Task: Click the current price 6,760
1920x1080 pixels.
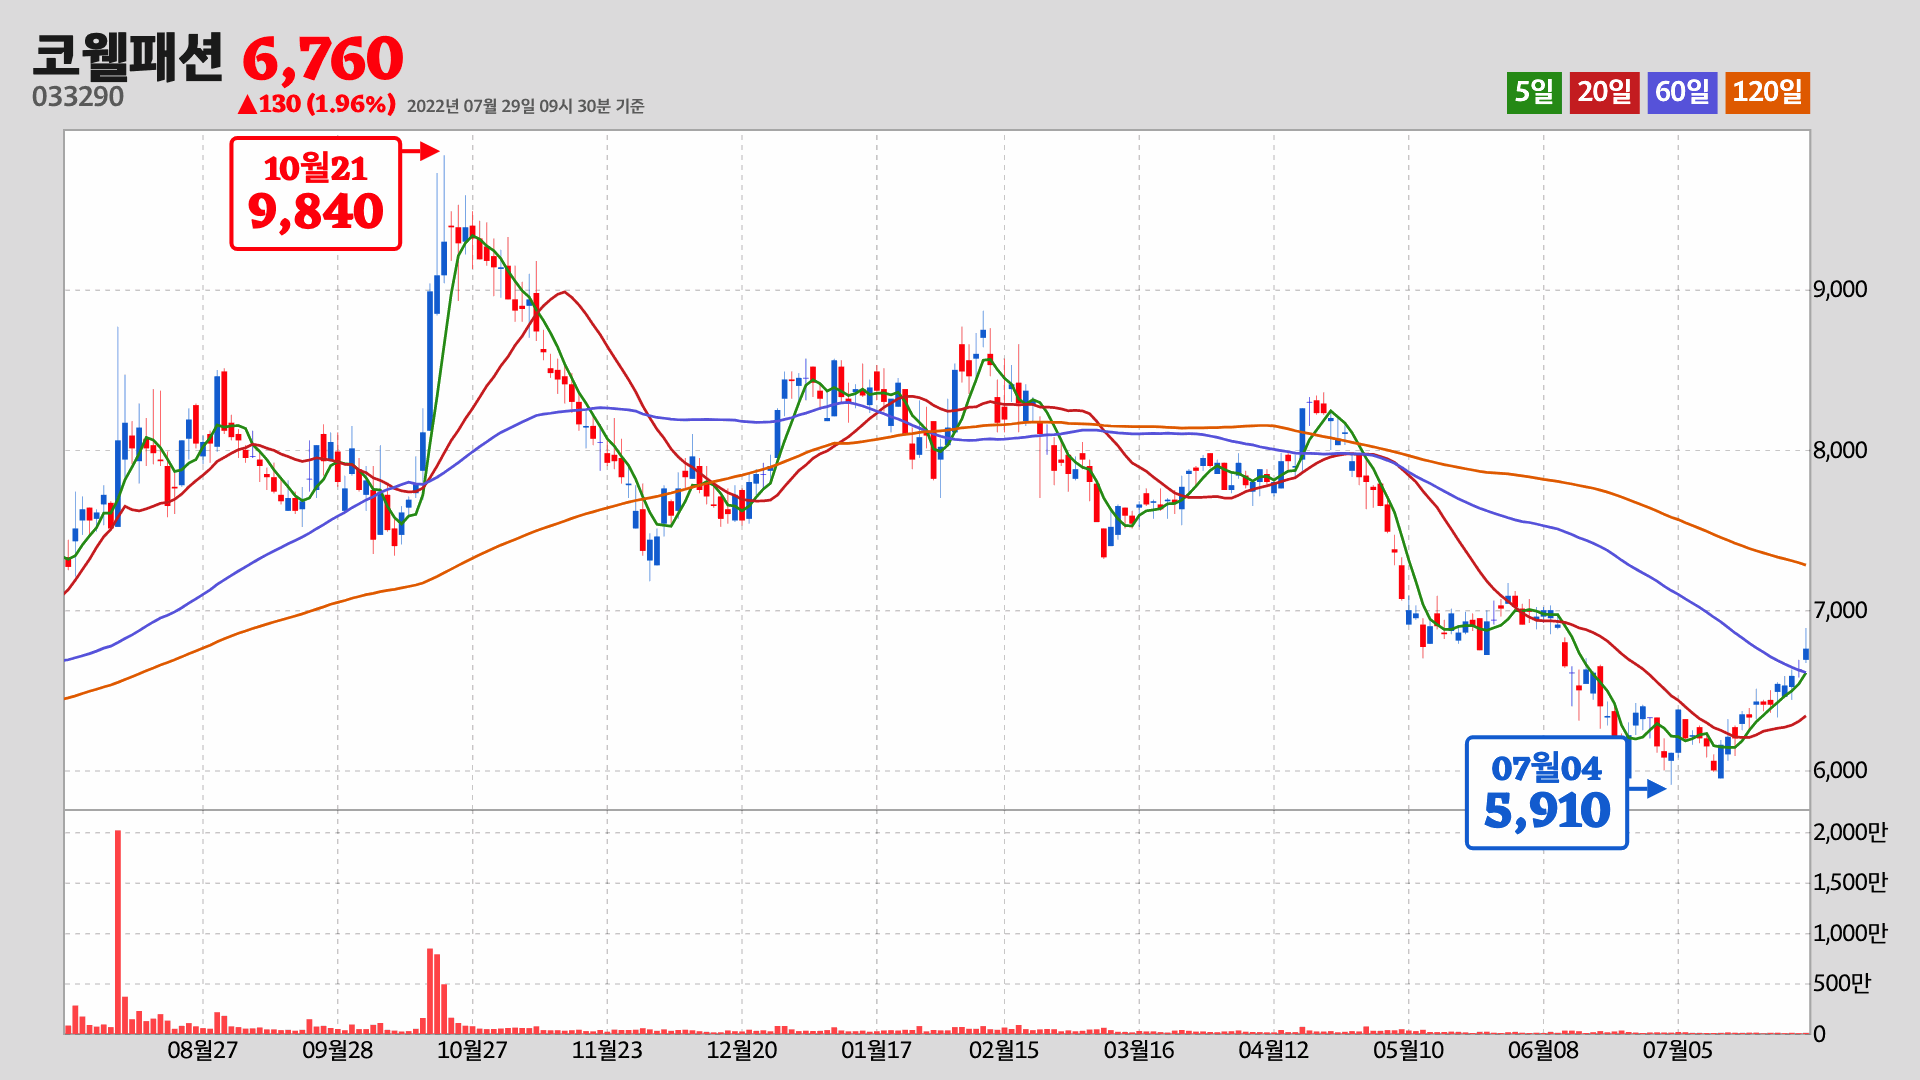Action: 323,60
